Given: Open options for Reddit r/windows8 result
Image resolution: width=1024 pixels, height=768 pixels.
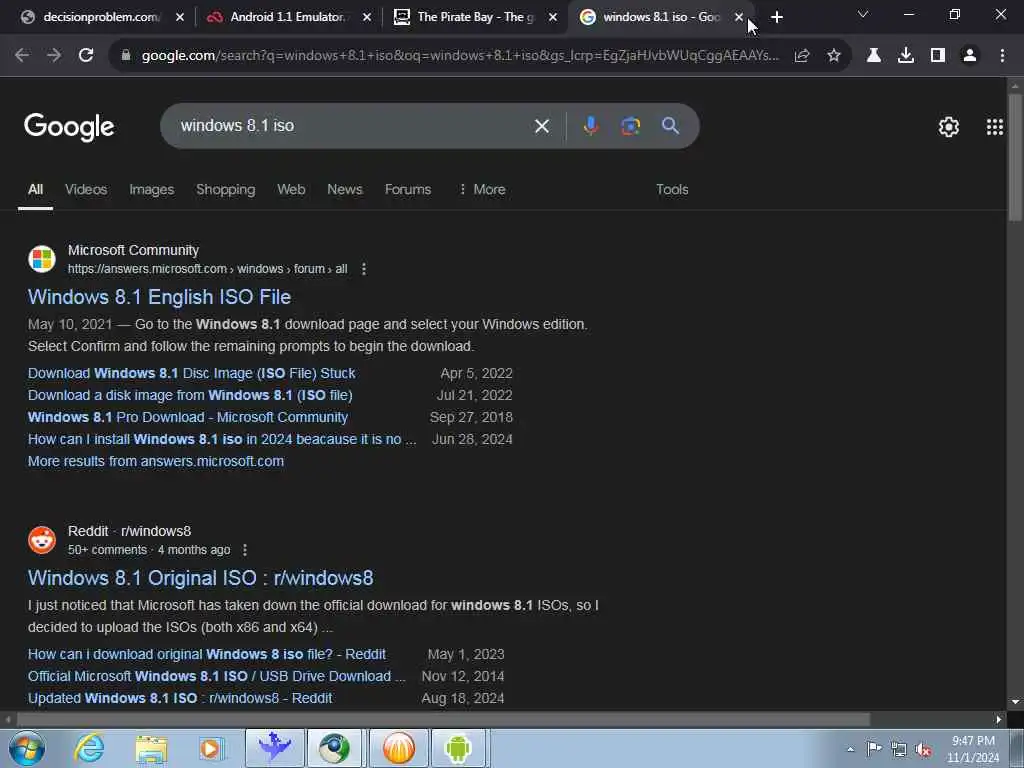Looking at the screenshot, I should pos(245,550).
